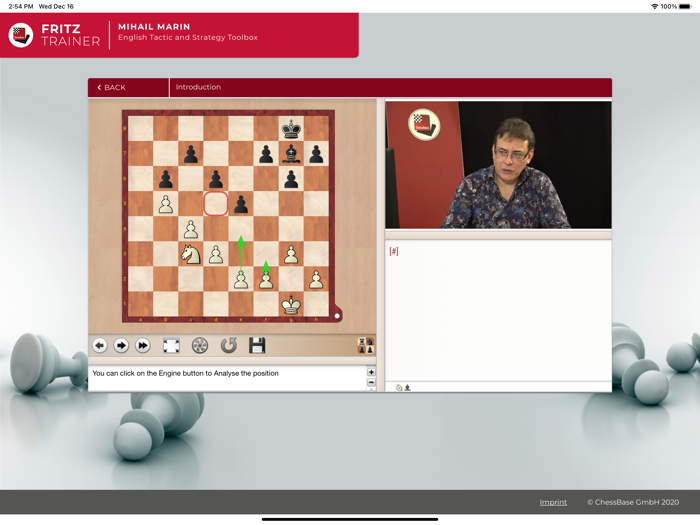700x525 pixels.
Task: Select the black pawn on c7
Action: (191, 154)
